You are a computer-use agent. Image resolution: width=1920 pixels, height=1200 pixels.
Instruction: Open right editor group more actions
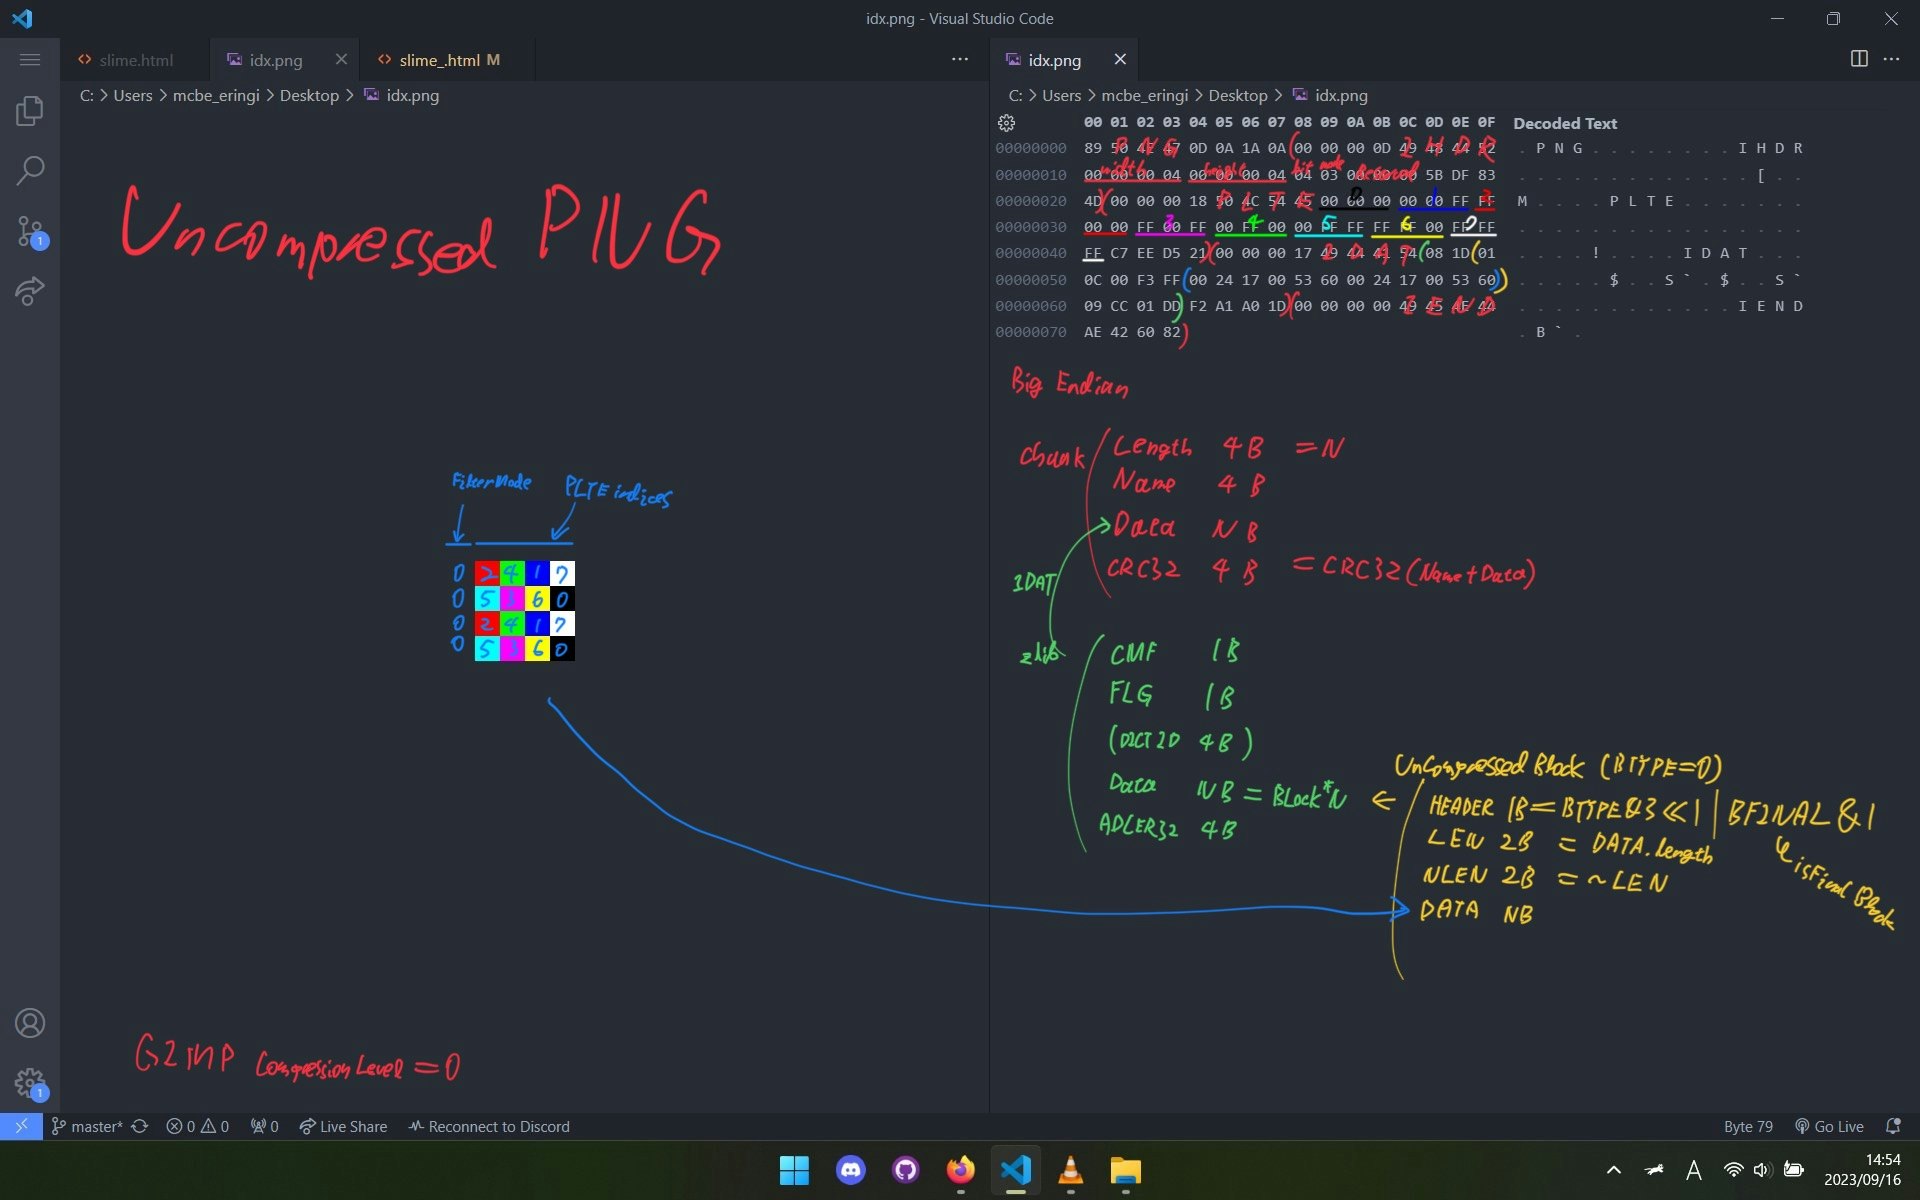click(1891, 59)
